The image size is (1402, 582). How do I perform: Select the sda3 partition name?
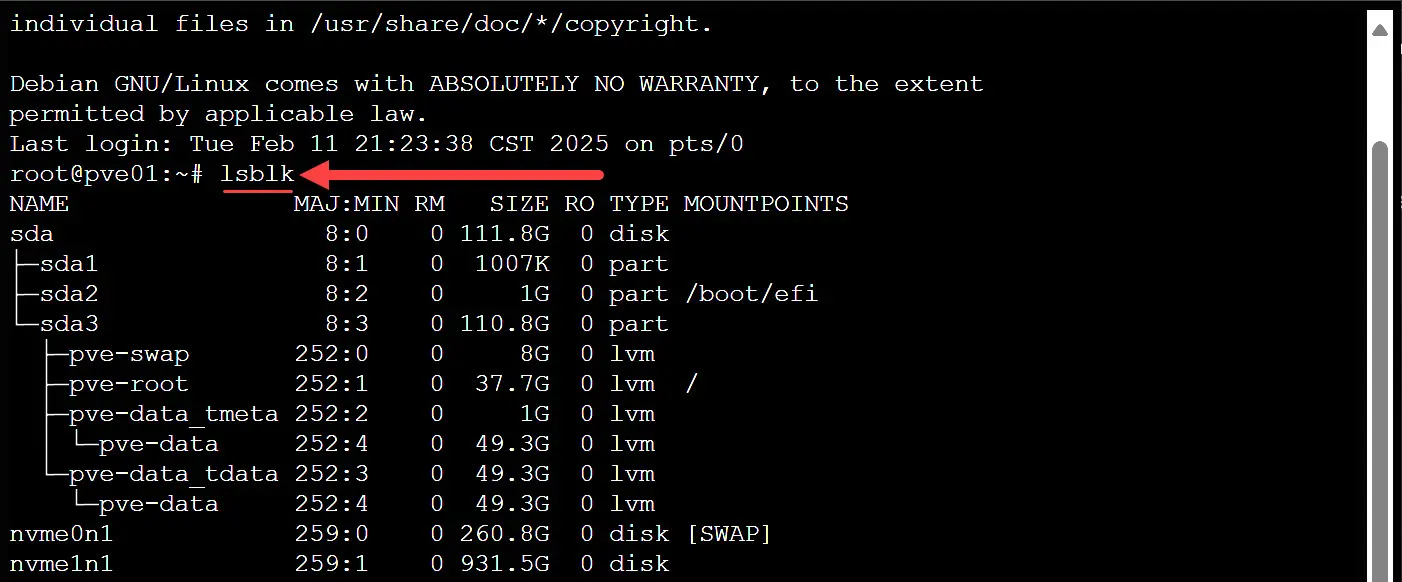click(69, 324)
